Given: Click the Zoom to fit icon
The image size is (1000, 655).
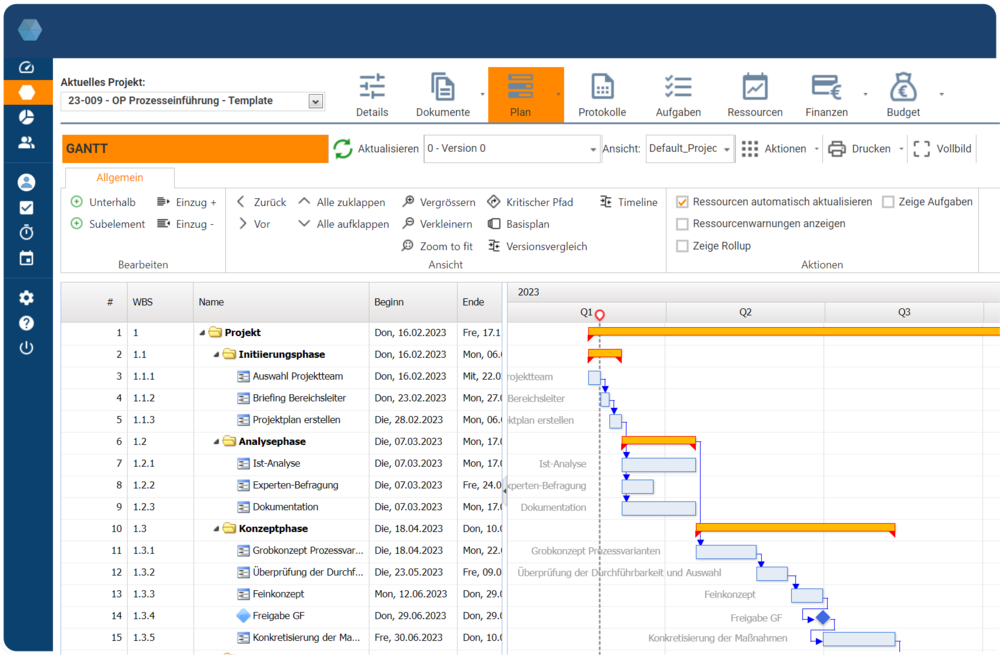Looking at the screenshot, I should pos(408,246).
